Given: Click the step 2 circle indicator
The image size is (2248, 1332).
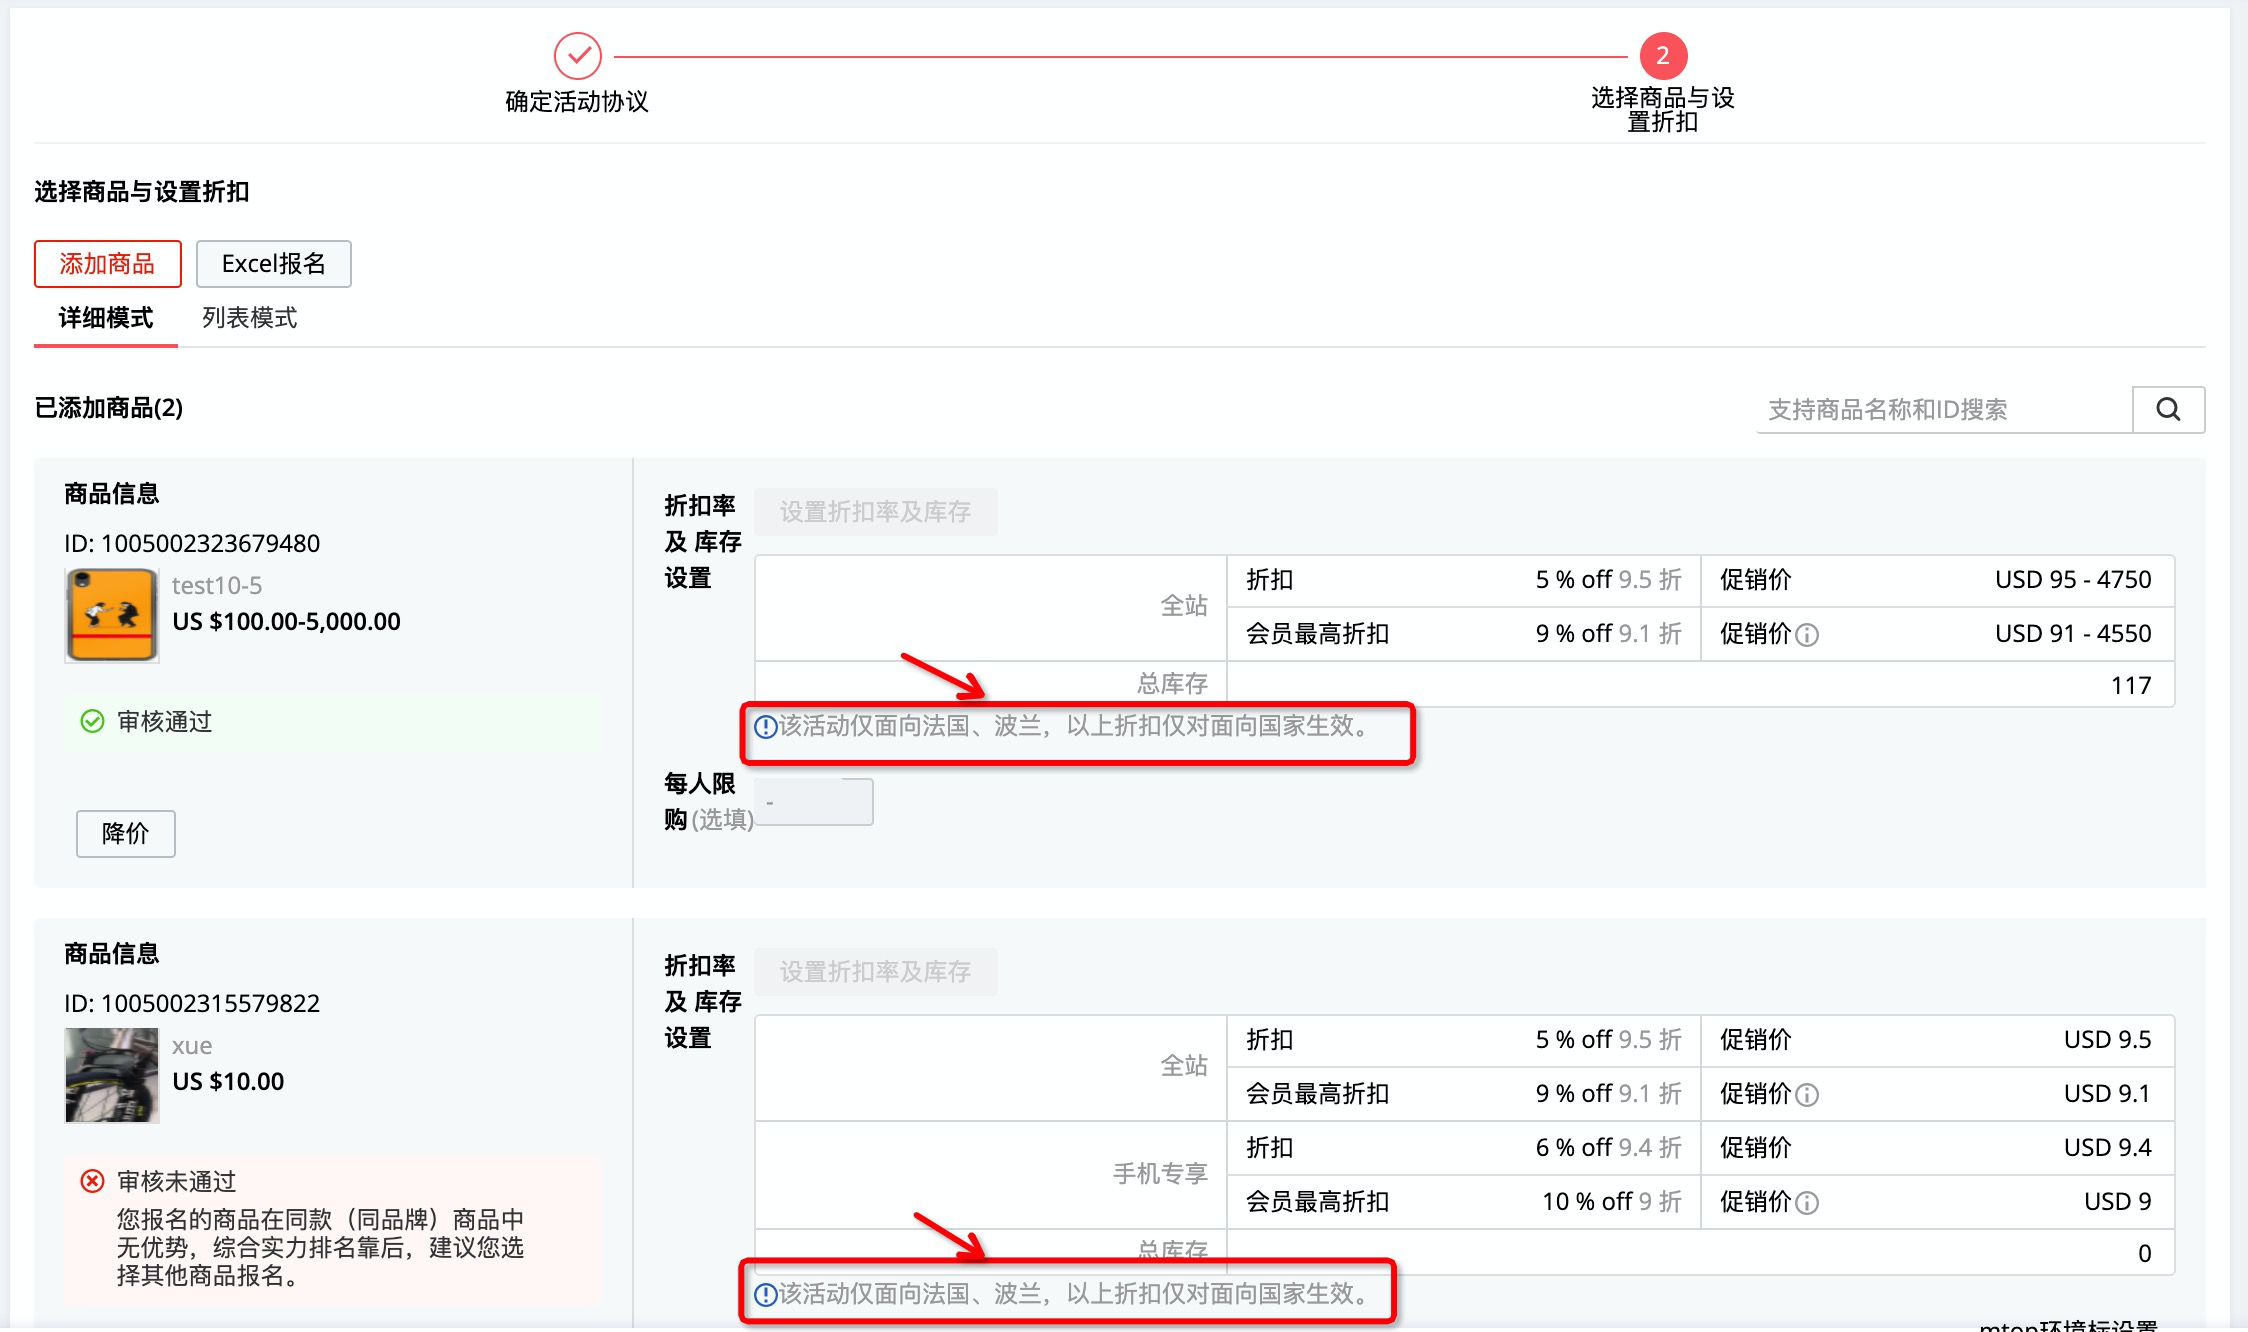Looking at the screenshot, I should 1663,56.
